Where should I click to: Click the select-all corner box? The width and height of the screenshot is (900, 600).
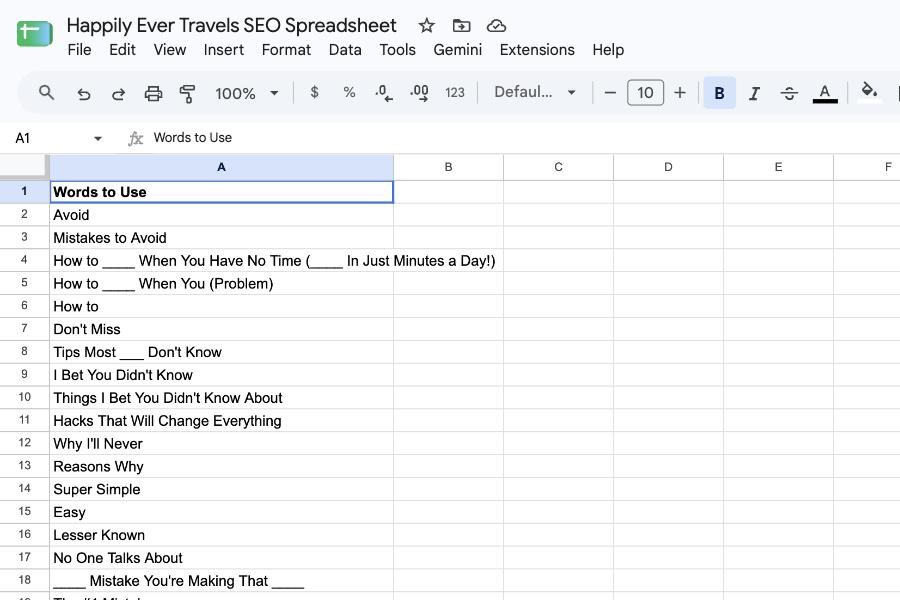pos(24,167)
